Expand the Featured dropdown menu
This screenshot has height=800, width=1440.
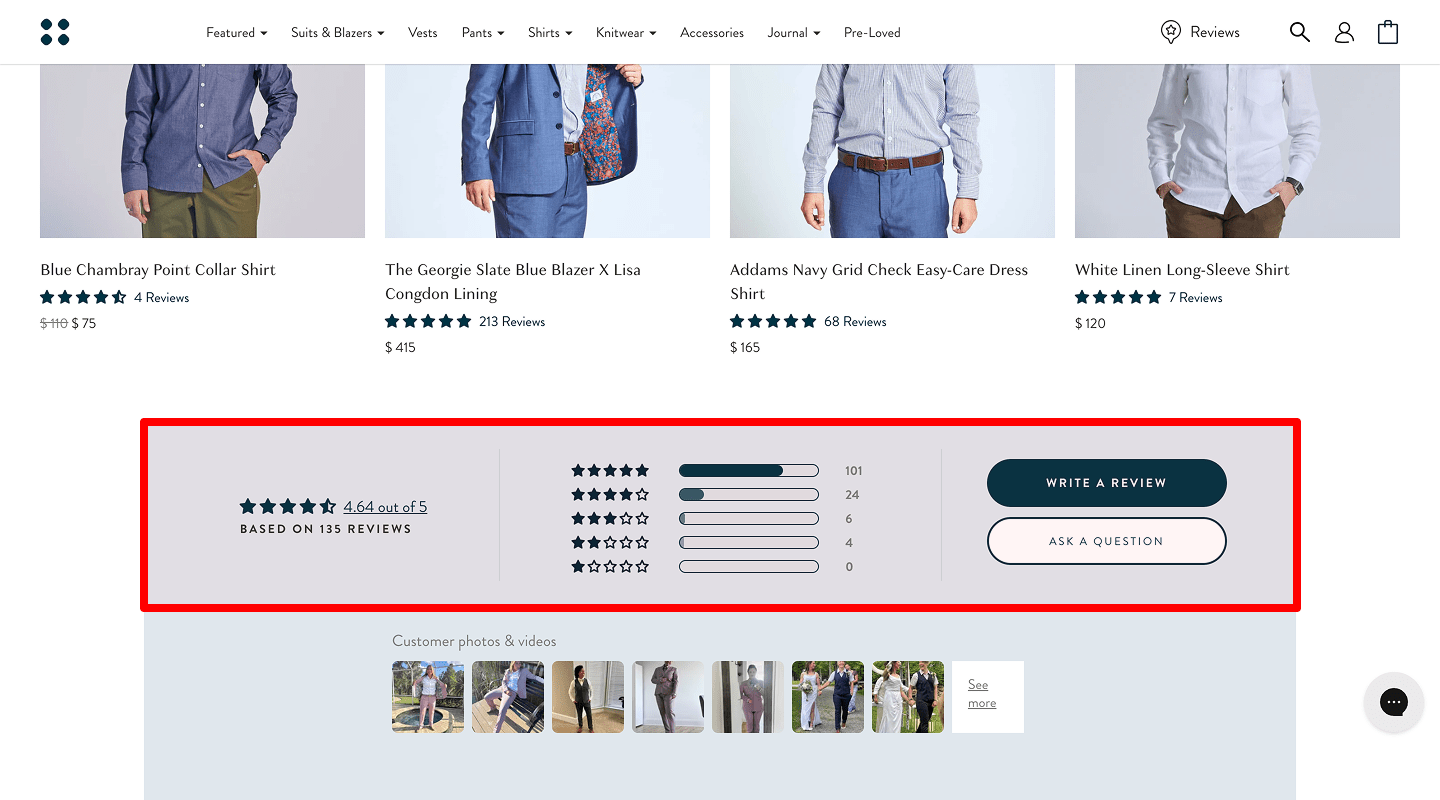[x=236, y=33]
